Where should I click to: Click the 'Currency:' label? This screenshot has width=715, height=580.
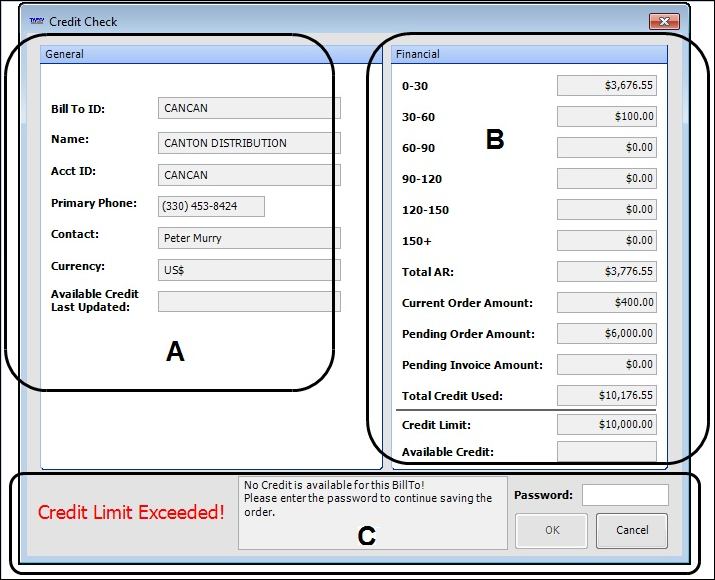click(78, 266)
